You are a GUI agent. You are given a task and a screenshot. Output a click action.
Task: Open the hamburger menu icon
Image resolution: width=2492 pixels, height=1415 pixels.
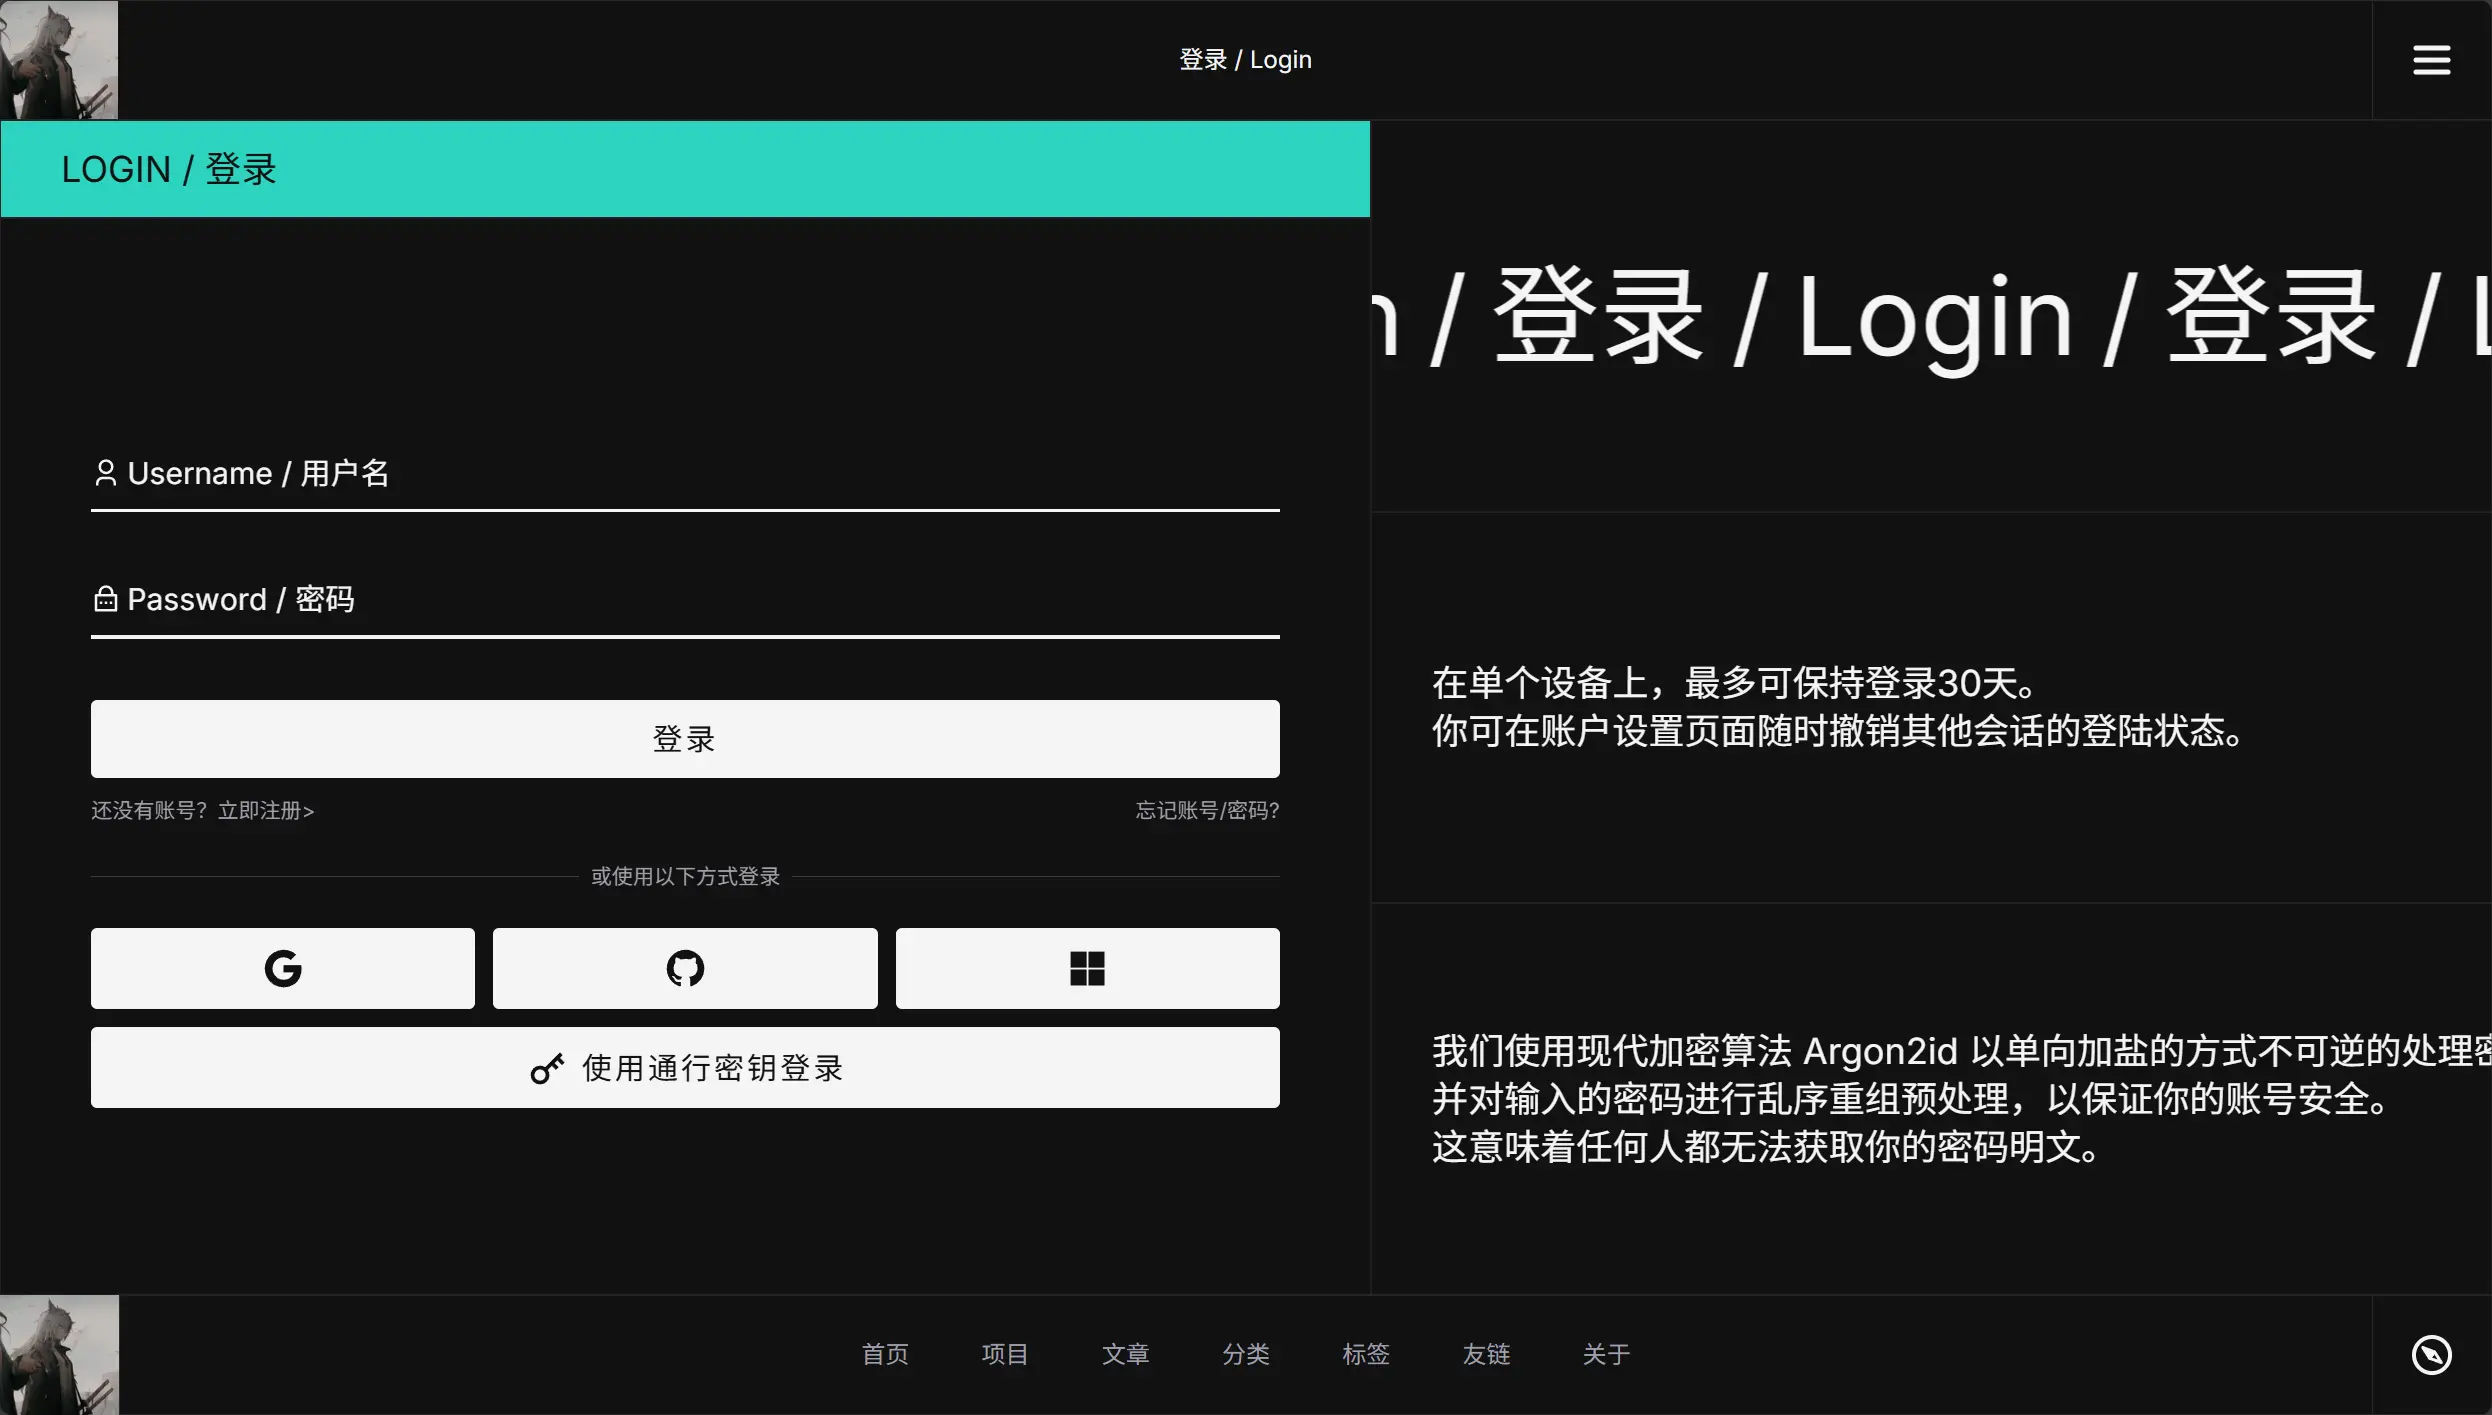pos(2431,60)
